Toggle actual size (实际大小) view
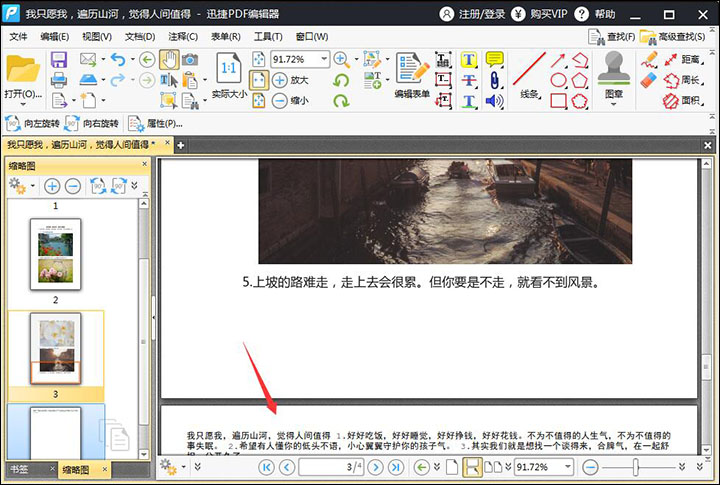This screenshot has width=720, height=485. pos(228,75)
